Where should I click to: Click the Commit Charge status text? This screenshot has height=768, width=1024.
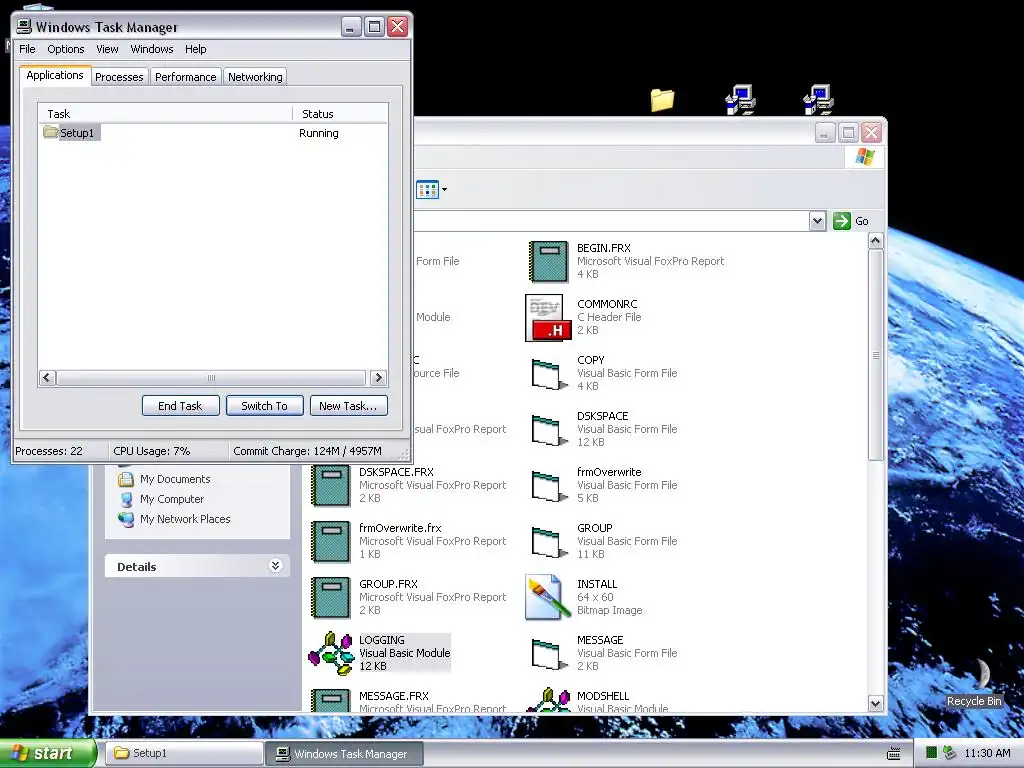pyautogui.click(x=307, y=451)
